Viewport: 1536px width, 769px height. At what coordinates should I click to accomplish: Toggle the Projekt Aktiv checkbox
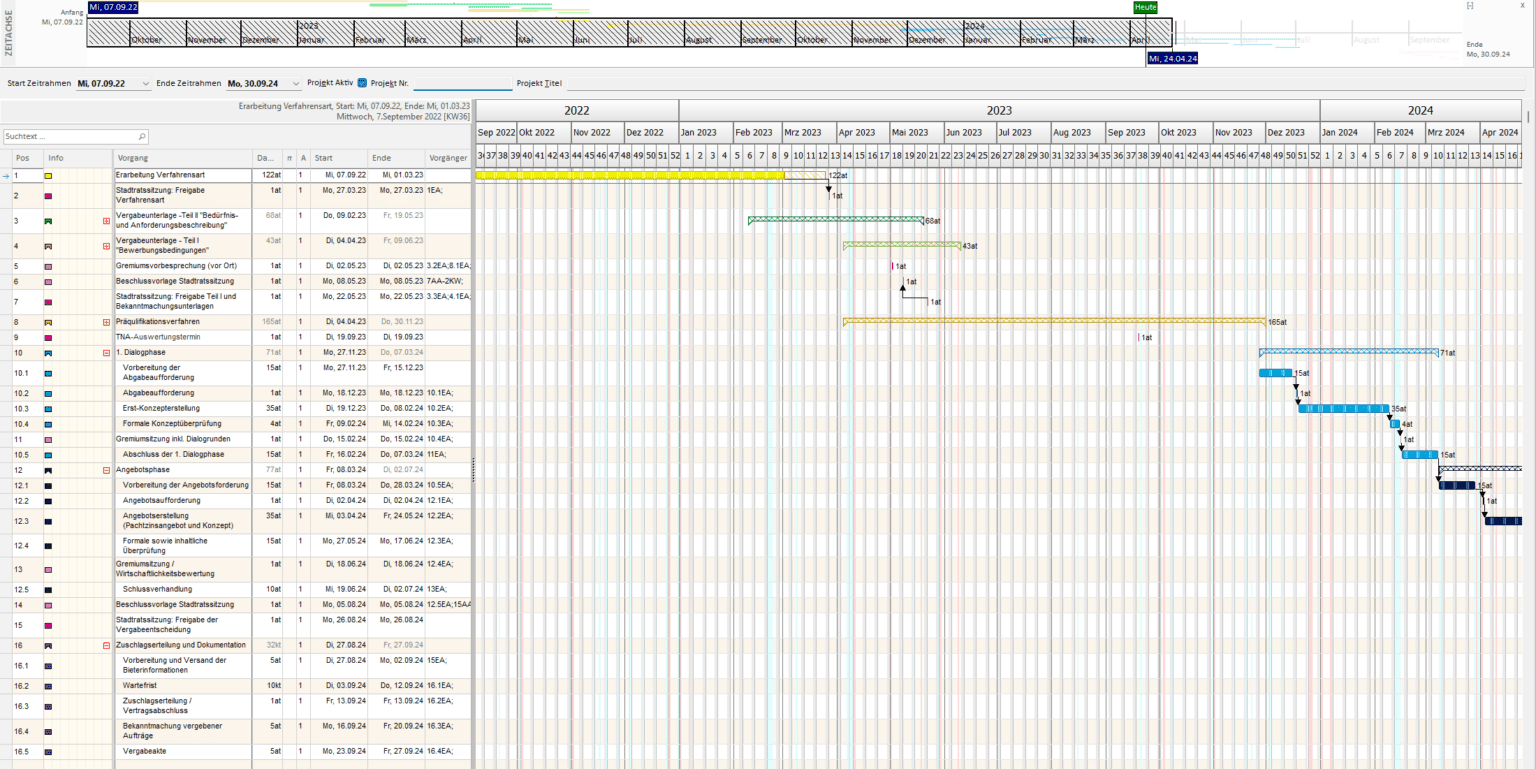tap(362, 83)
